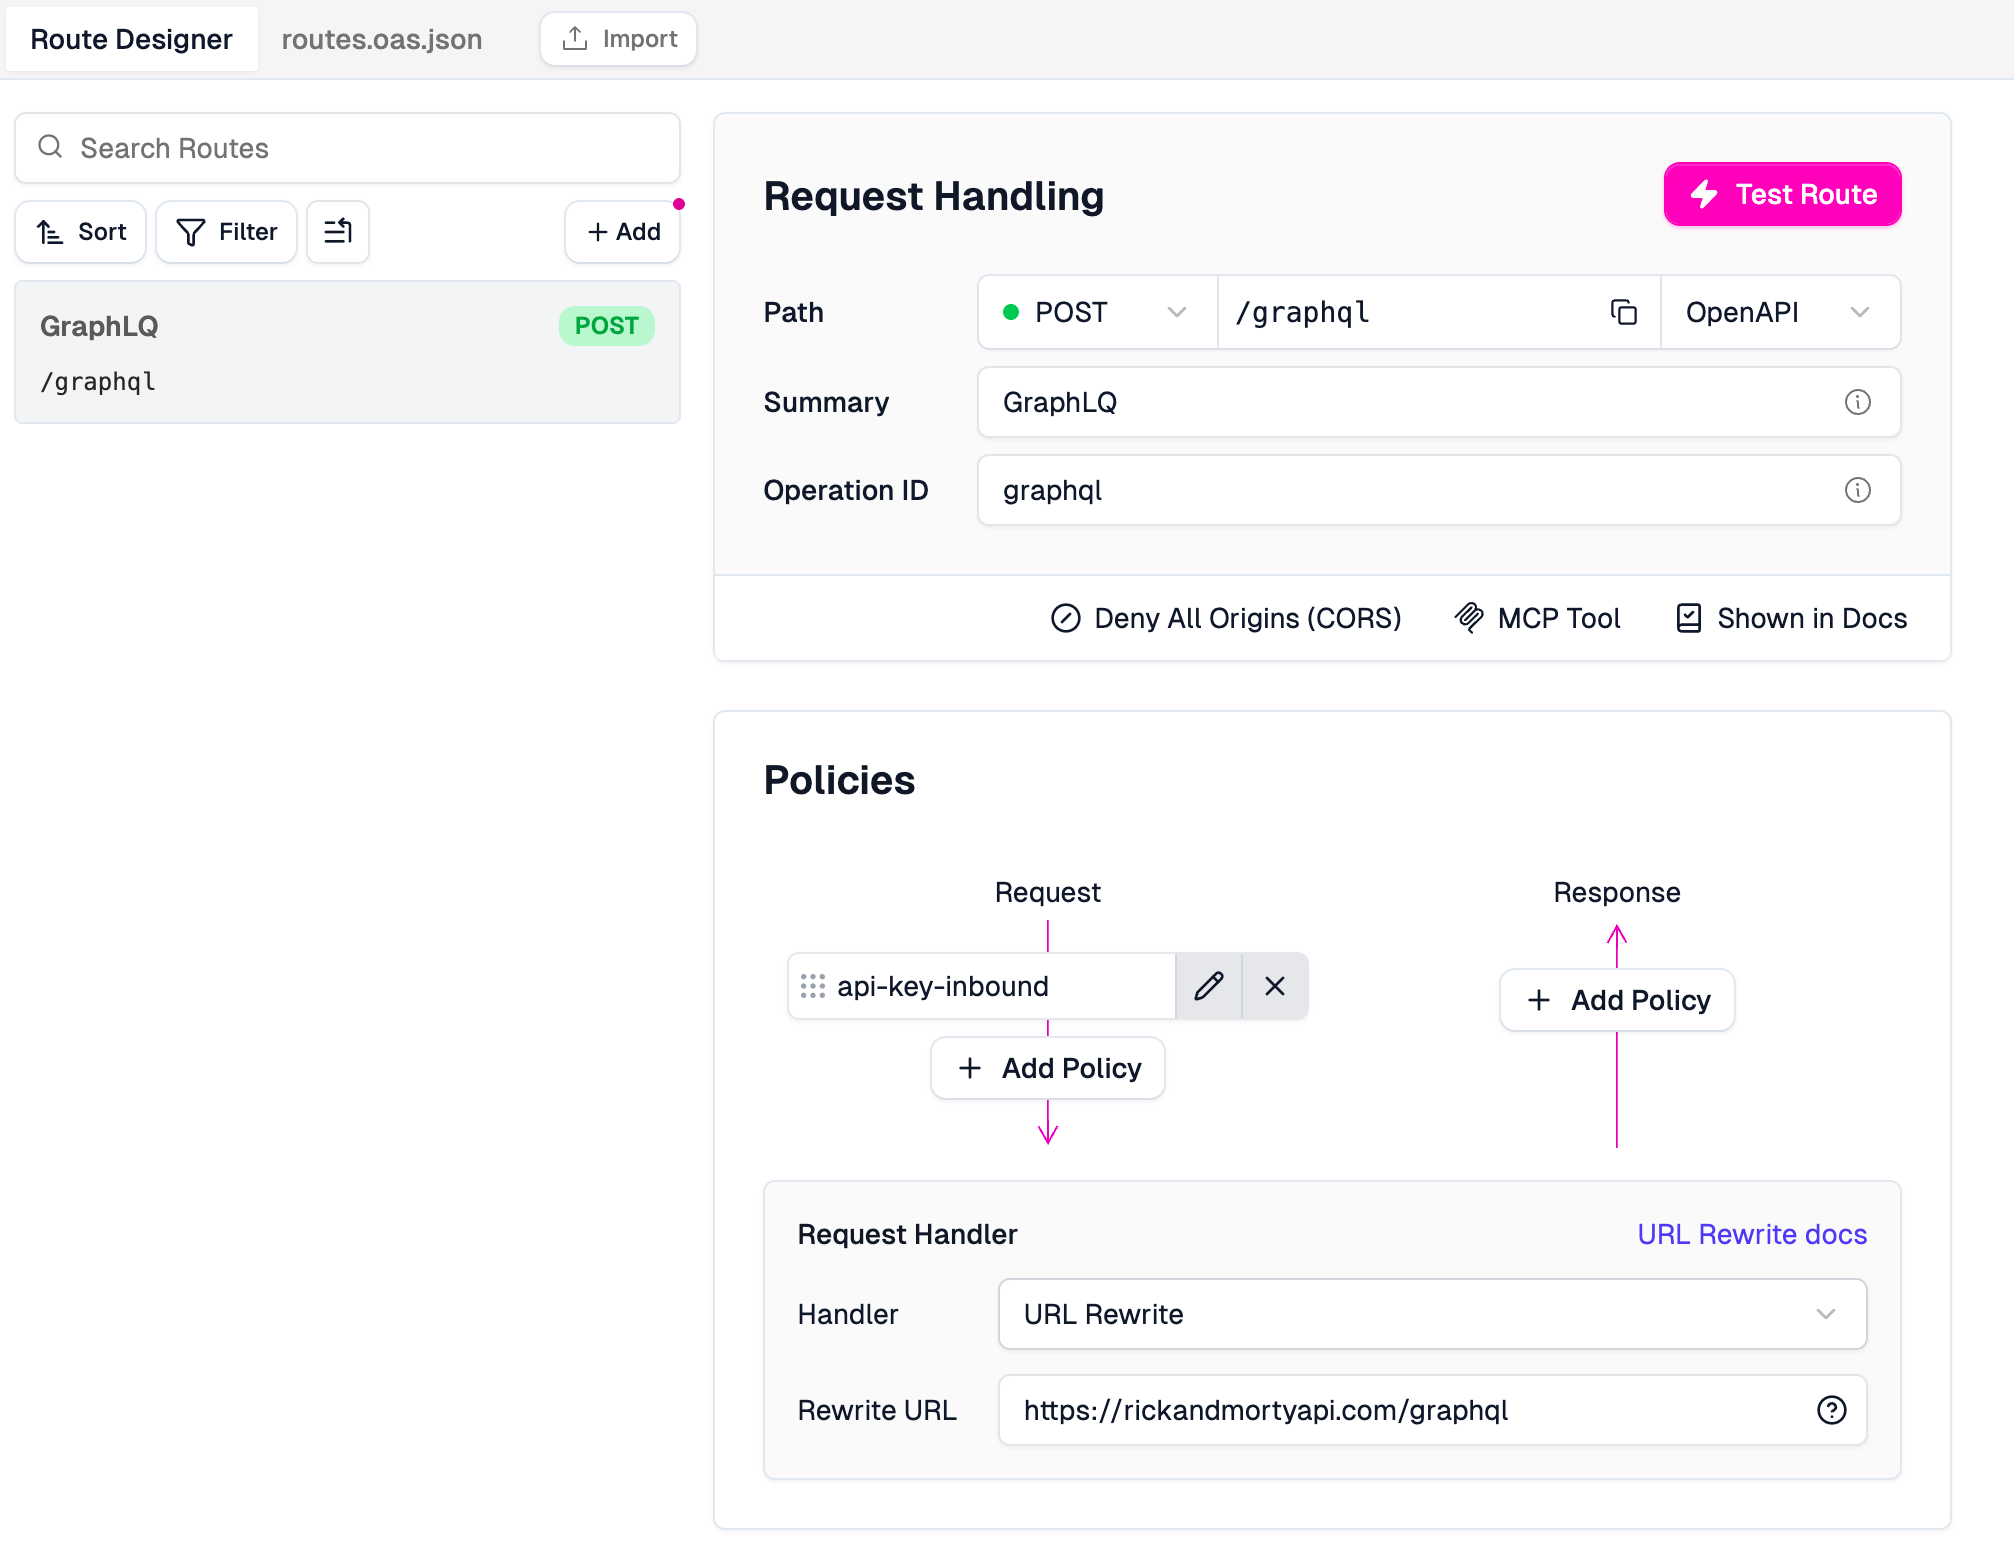Open the URL Rewrite docs link
Image resolution: width=2014 pixels, height=1550 pixels.
tap(1751, 1234)
